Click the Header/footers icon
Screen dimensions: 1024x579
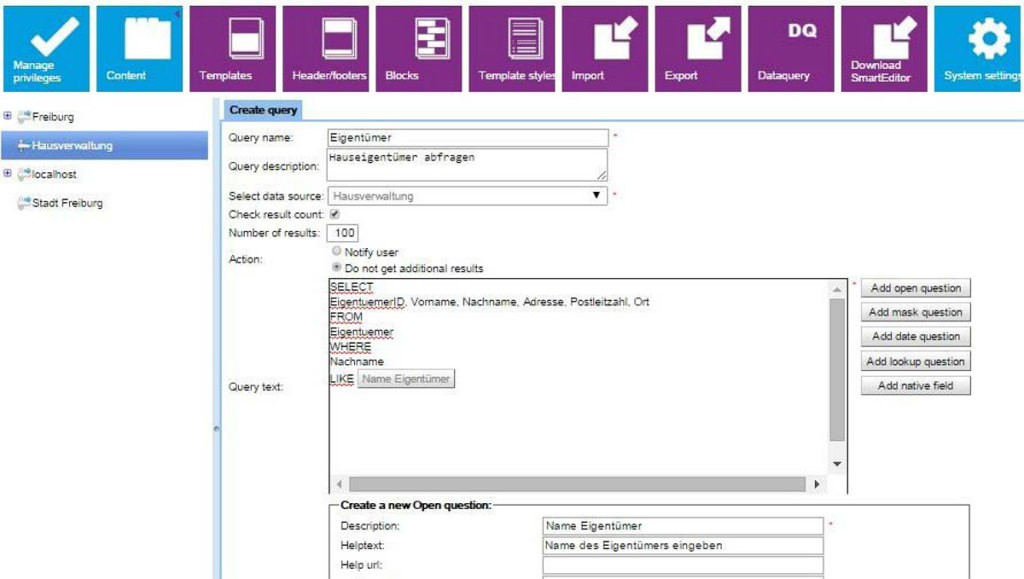pyautogui.click(x=326, y=47)
